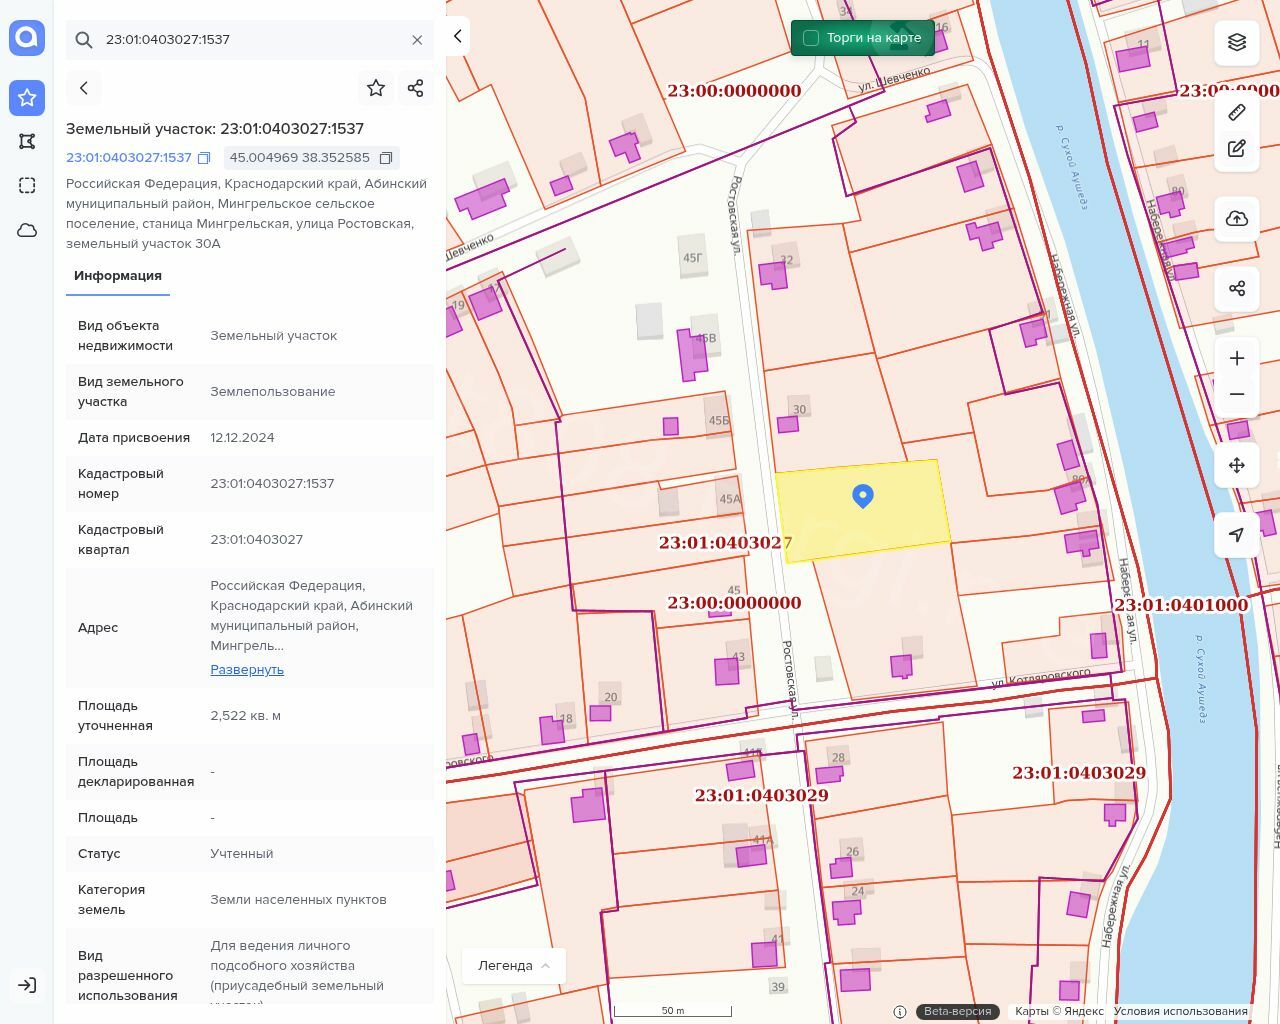This screenshot has width=1280, height=1024.
Task: Clear the search field text
Action: pyautogui.click(x=417, y=40)
